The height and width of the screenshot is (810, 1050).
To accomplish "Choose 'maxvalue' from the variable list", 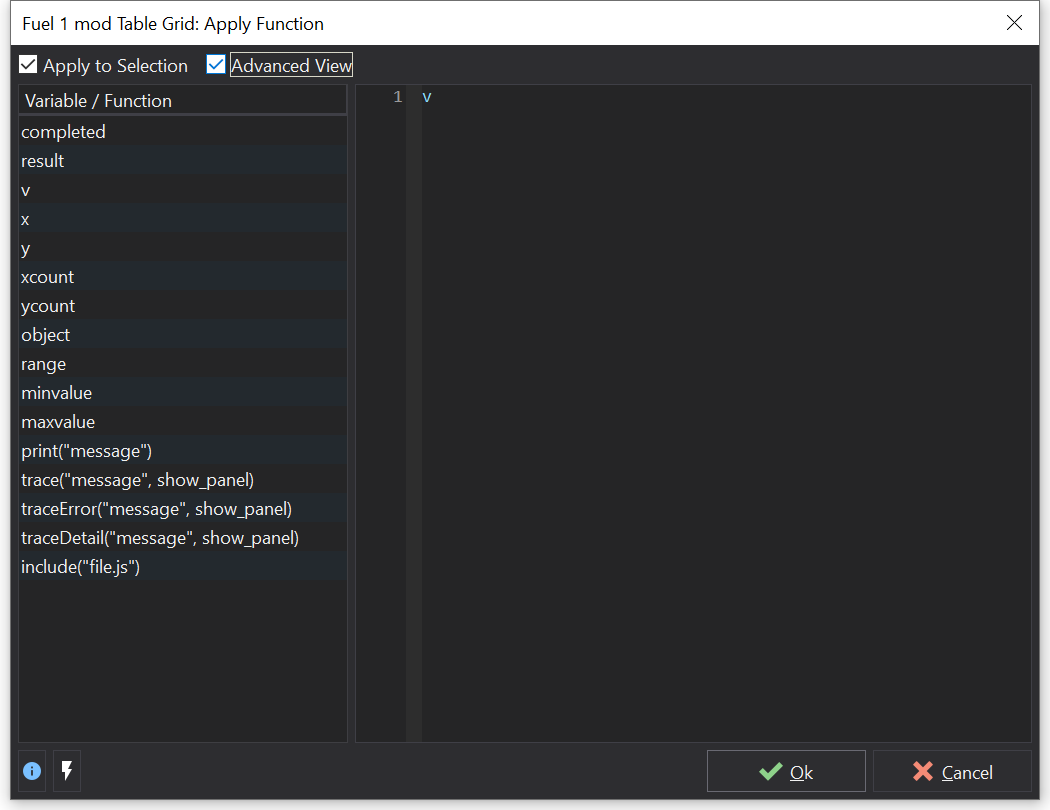I will click(58, 422).
